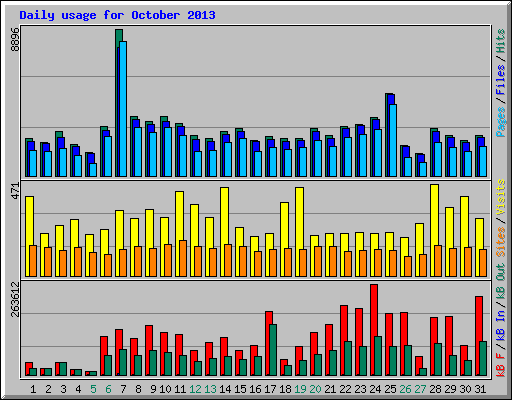Click day 28 on the x-axis
Viewport: 512px width, 400px height.
(x=435, y=389)
